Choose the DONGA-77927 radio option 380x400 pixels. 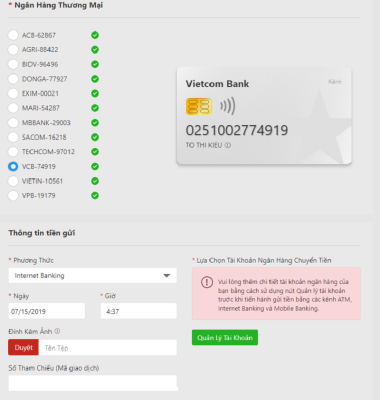(13, 79)
